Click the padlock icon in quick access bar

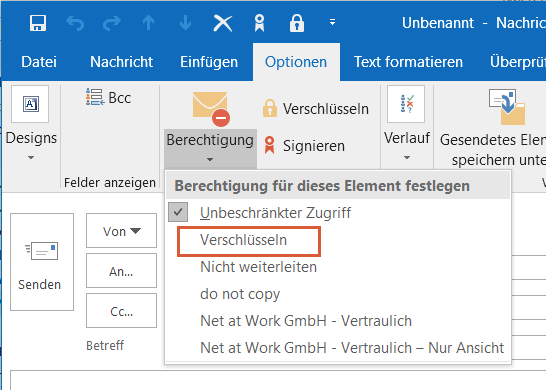297,23
